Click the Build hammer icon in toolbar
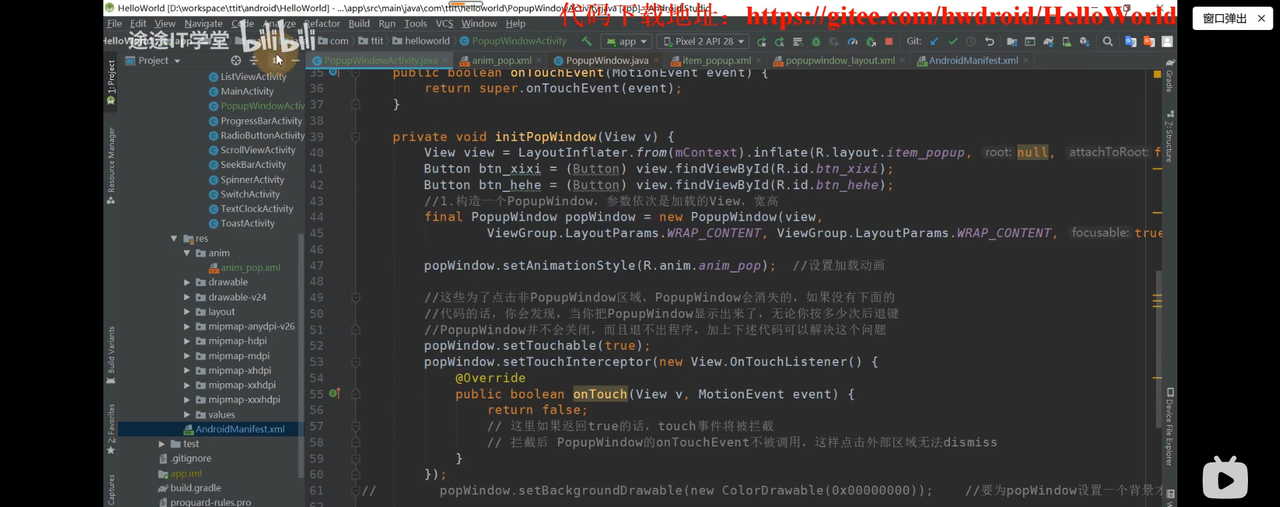Viewport: 1280px width, 507px height. pos(586,41)
